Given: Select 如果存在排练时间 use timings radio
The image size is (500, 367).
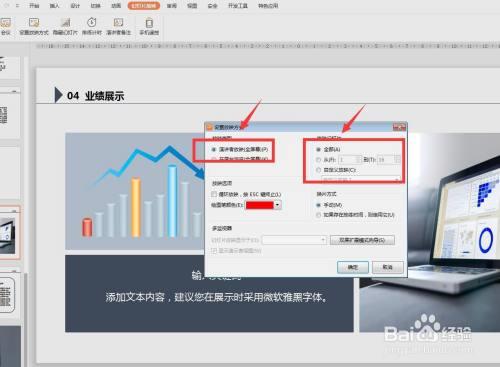Looking at the screenshot, I should click(x=318, y=215).
